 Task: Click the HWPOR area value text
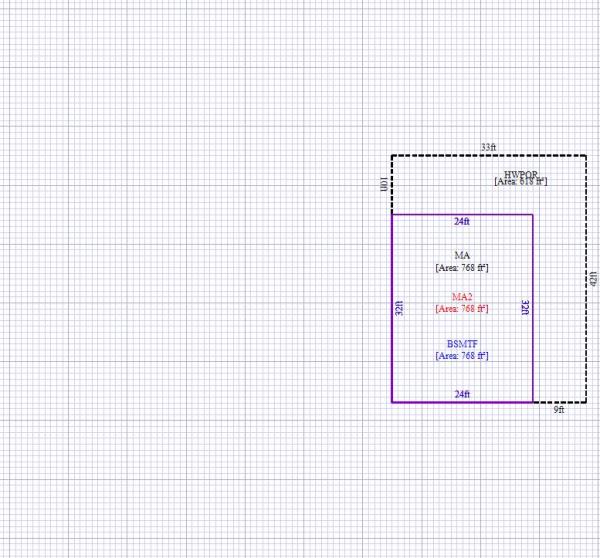521,181
